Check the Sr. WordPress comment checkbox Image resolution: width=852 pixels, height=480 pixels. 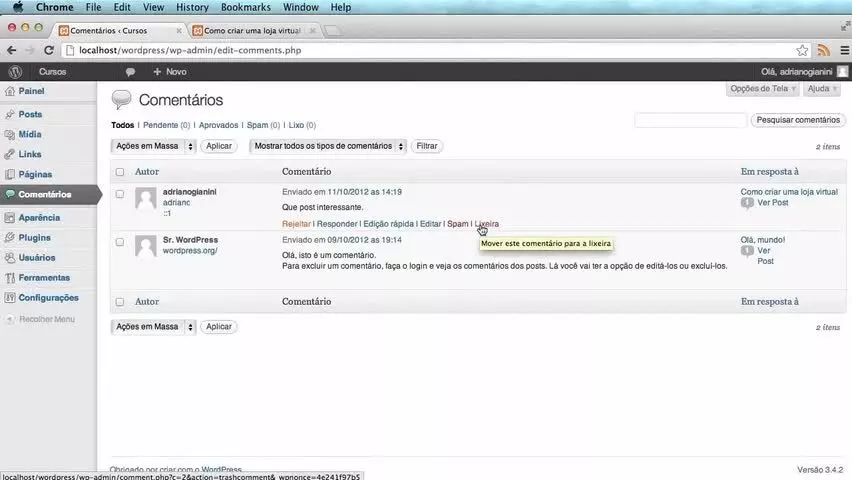coord(120,242)
